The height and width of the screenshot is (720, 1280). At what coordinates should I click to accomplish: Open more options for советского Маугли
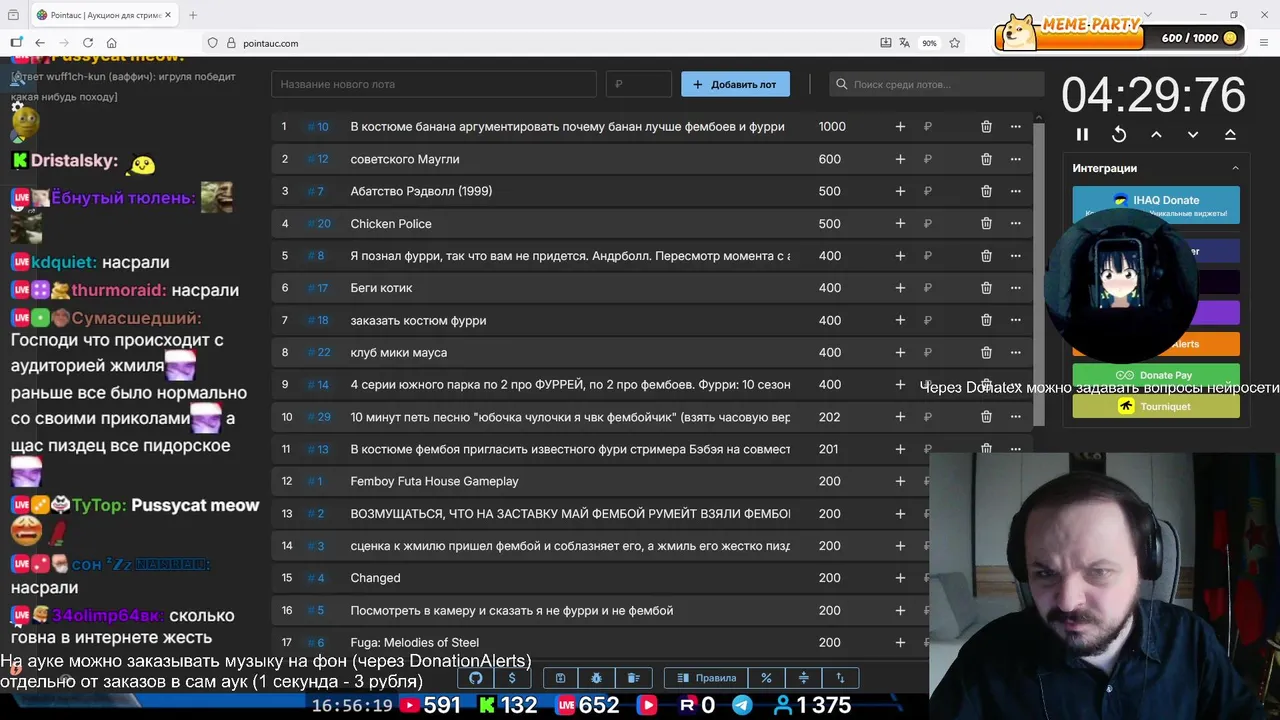click(1016, 159)
